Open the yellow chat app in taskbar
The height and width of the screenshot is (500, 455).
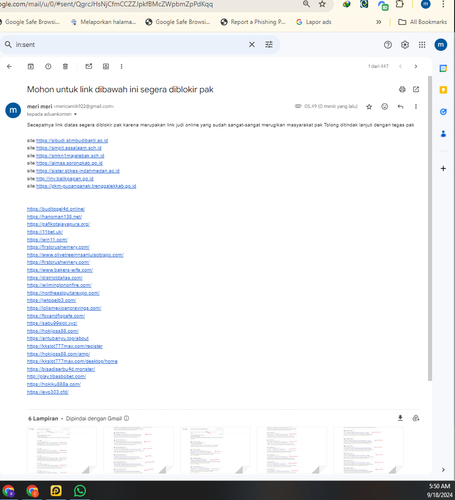[x=56, y=491]
